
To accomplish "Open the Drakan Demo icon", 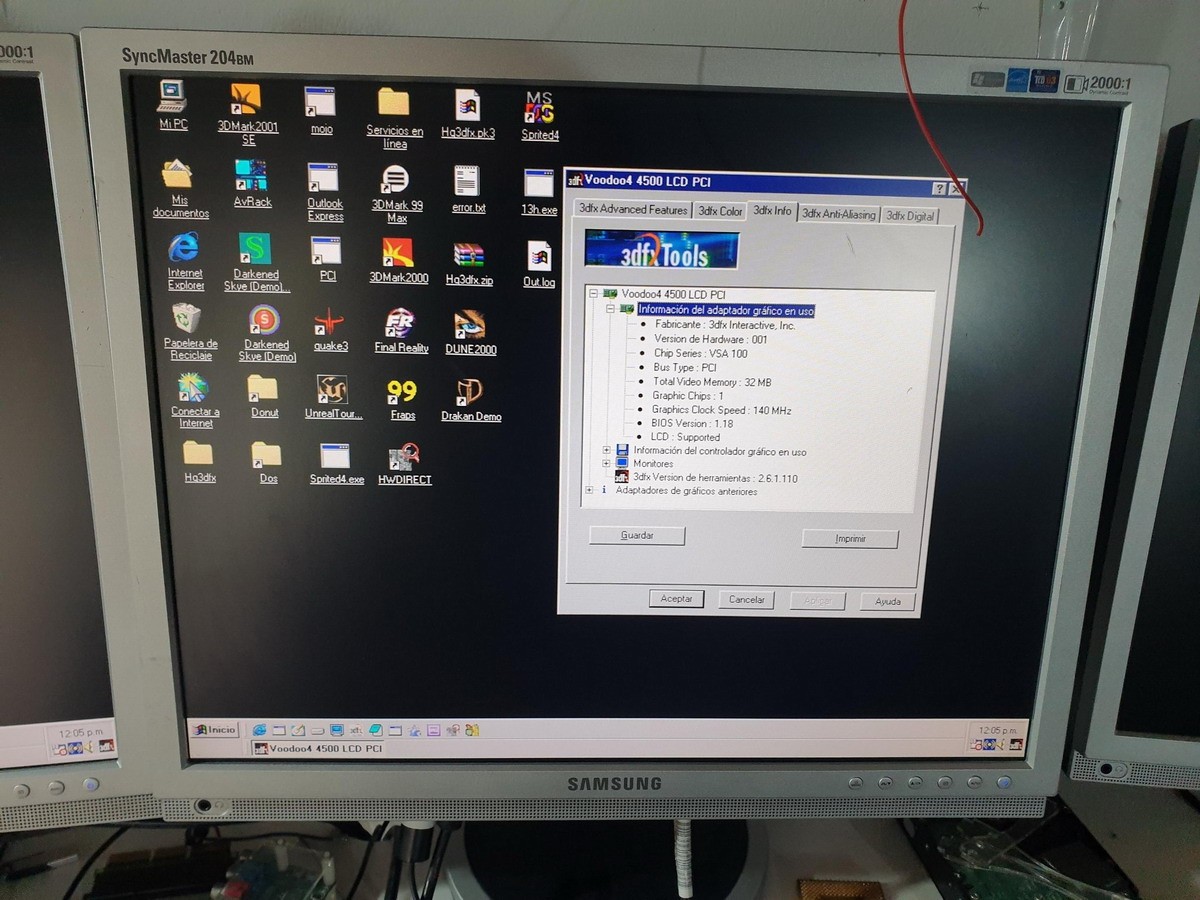I will 470,394.
